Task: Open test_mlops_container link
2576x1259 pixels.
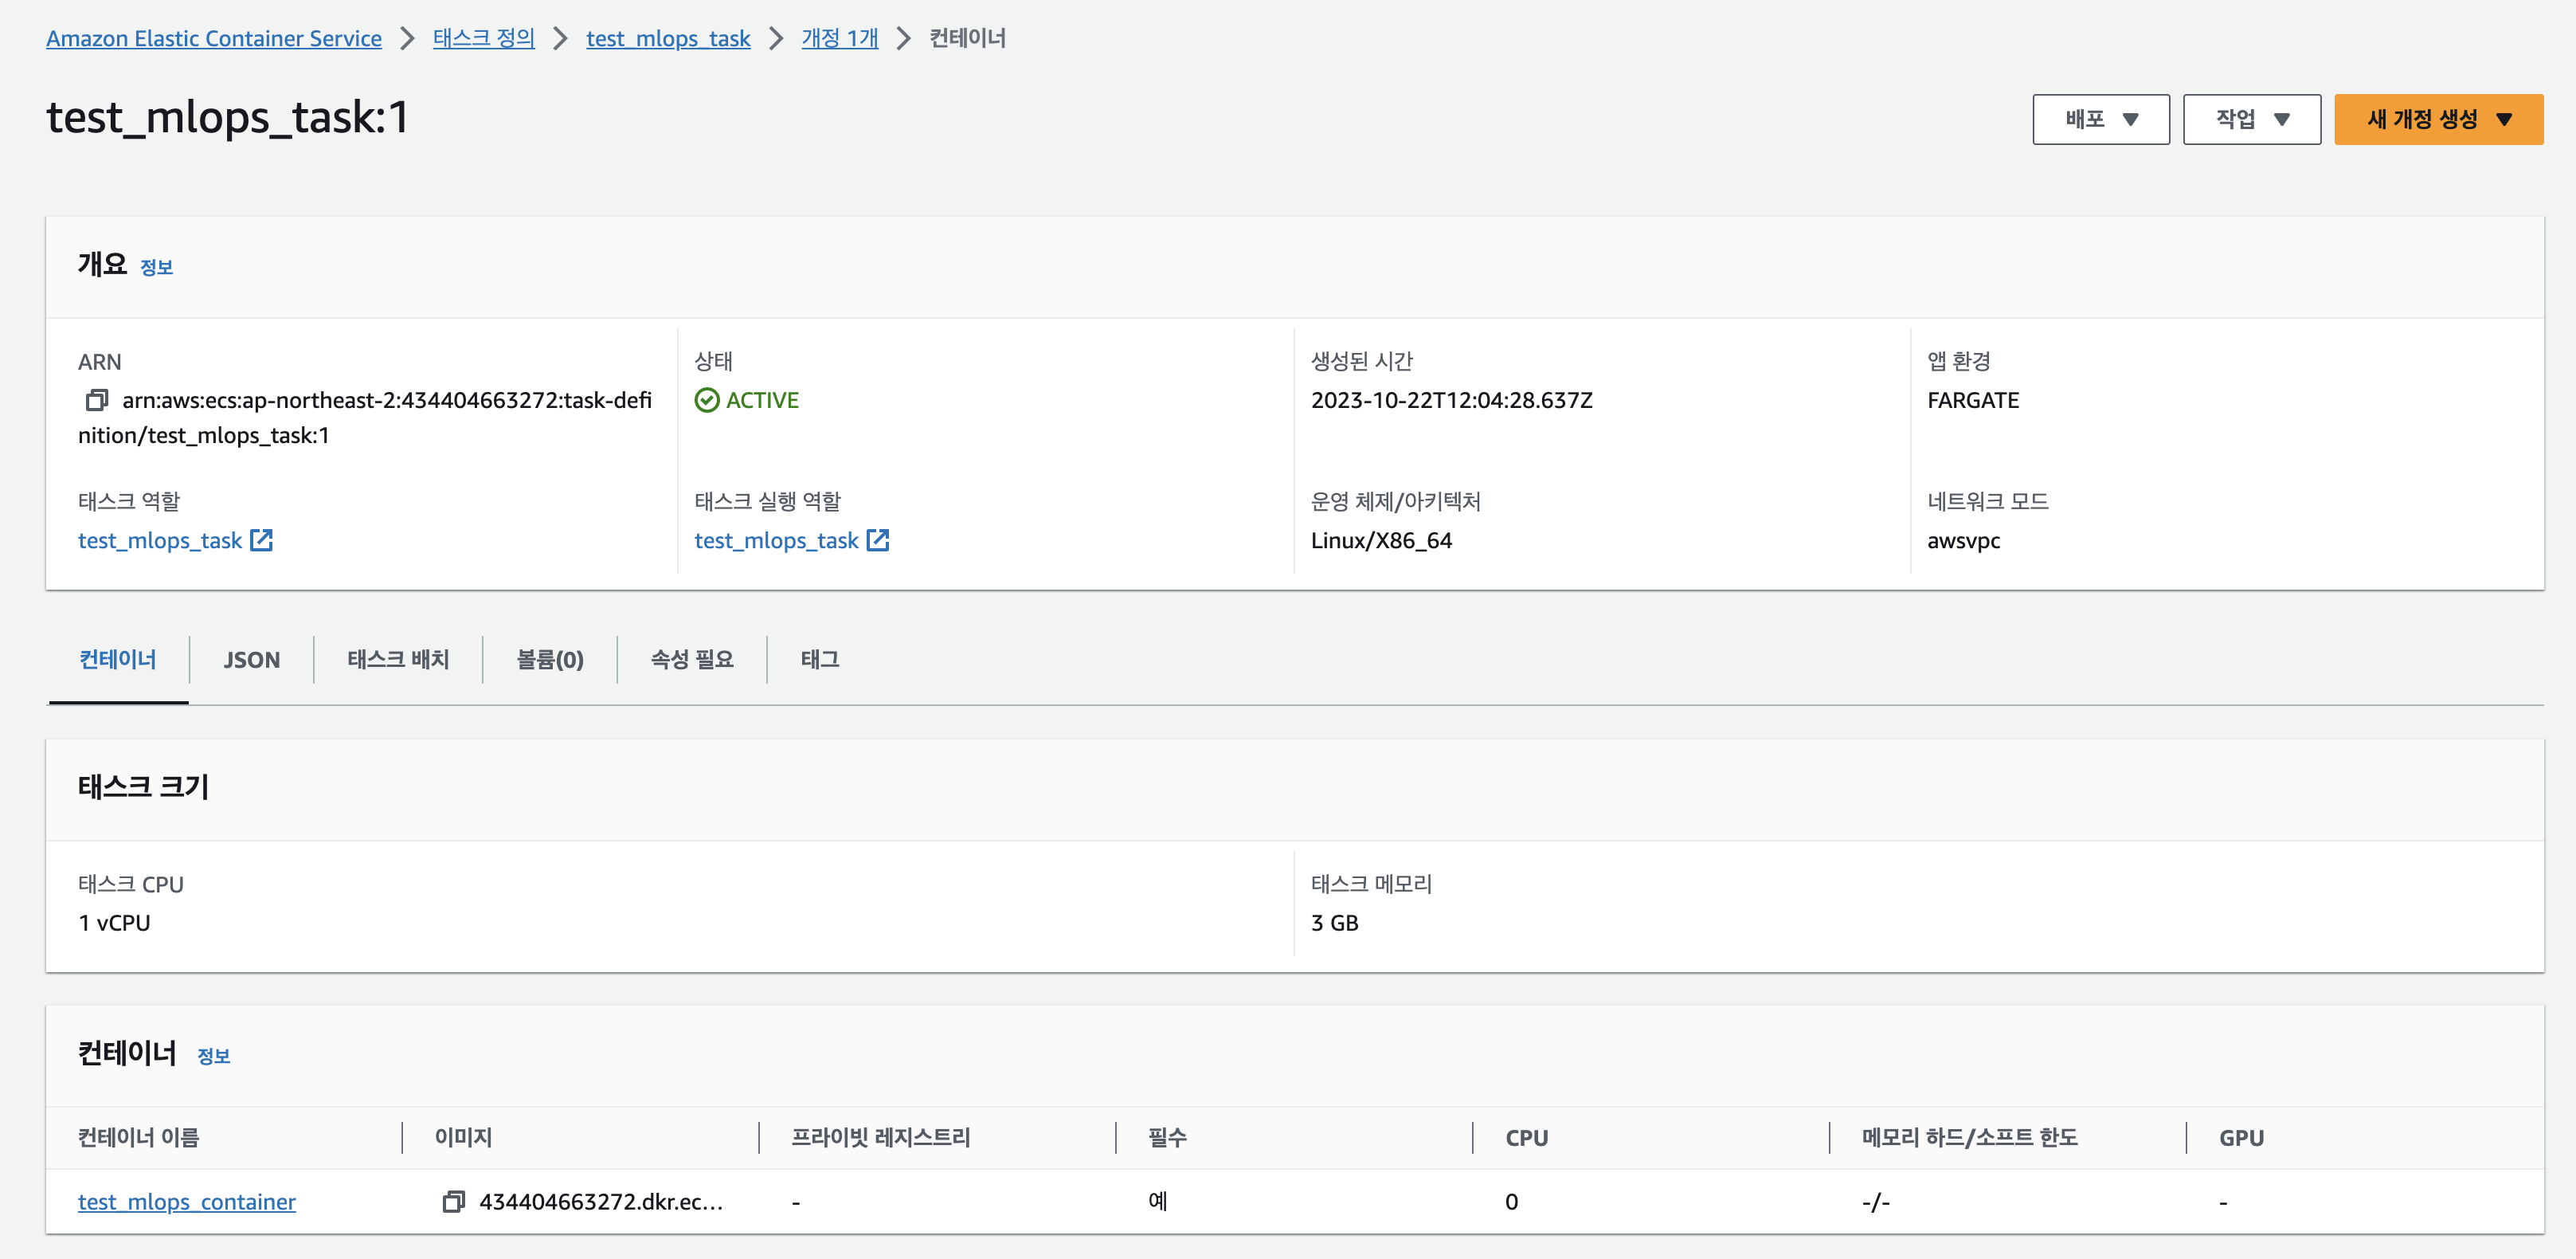Action: pyautogui.click(x=187, y=1201)
